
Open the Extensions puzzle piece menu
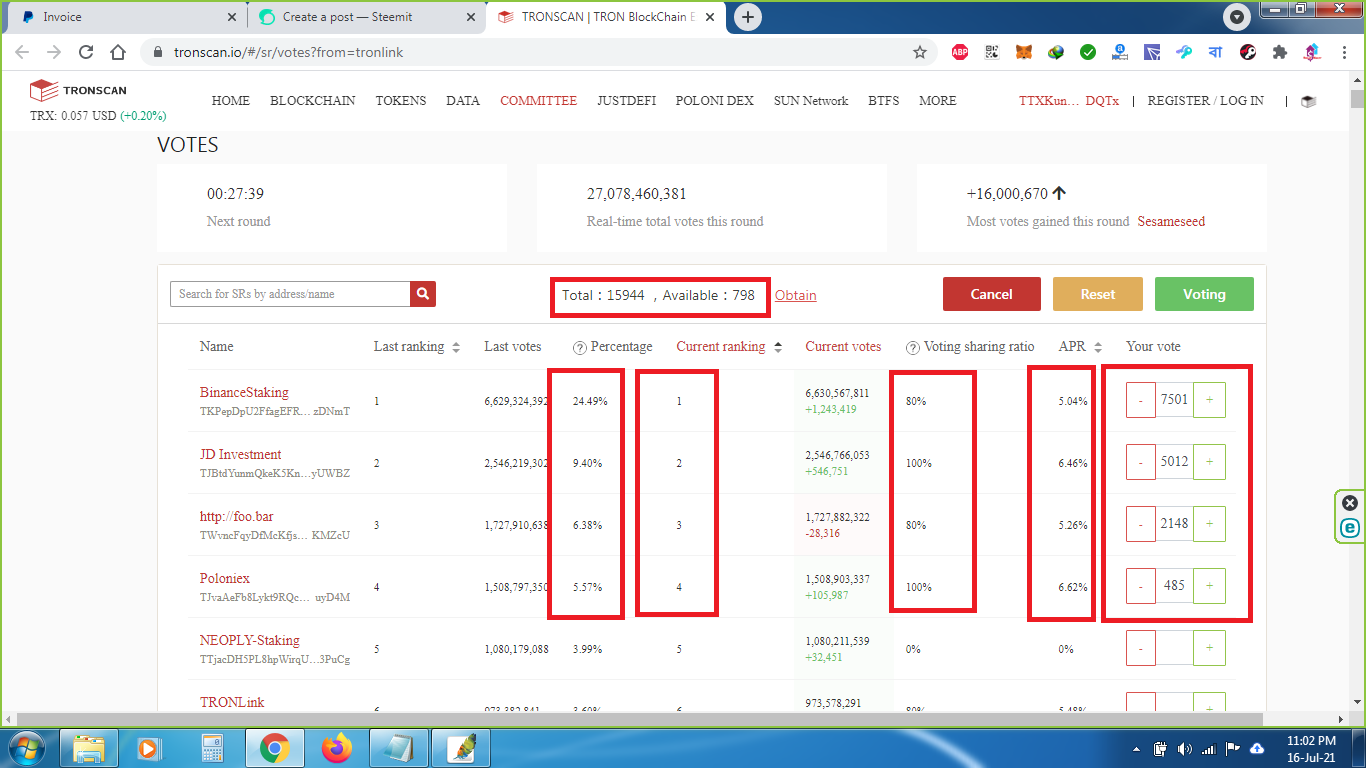[x=1280, y=52]
